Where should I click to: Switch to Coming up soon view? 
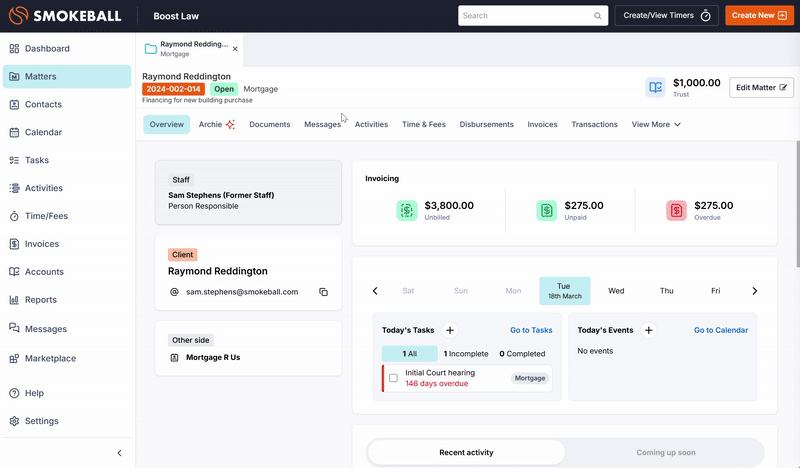[x=666, y=452]
